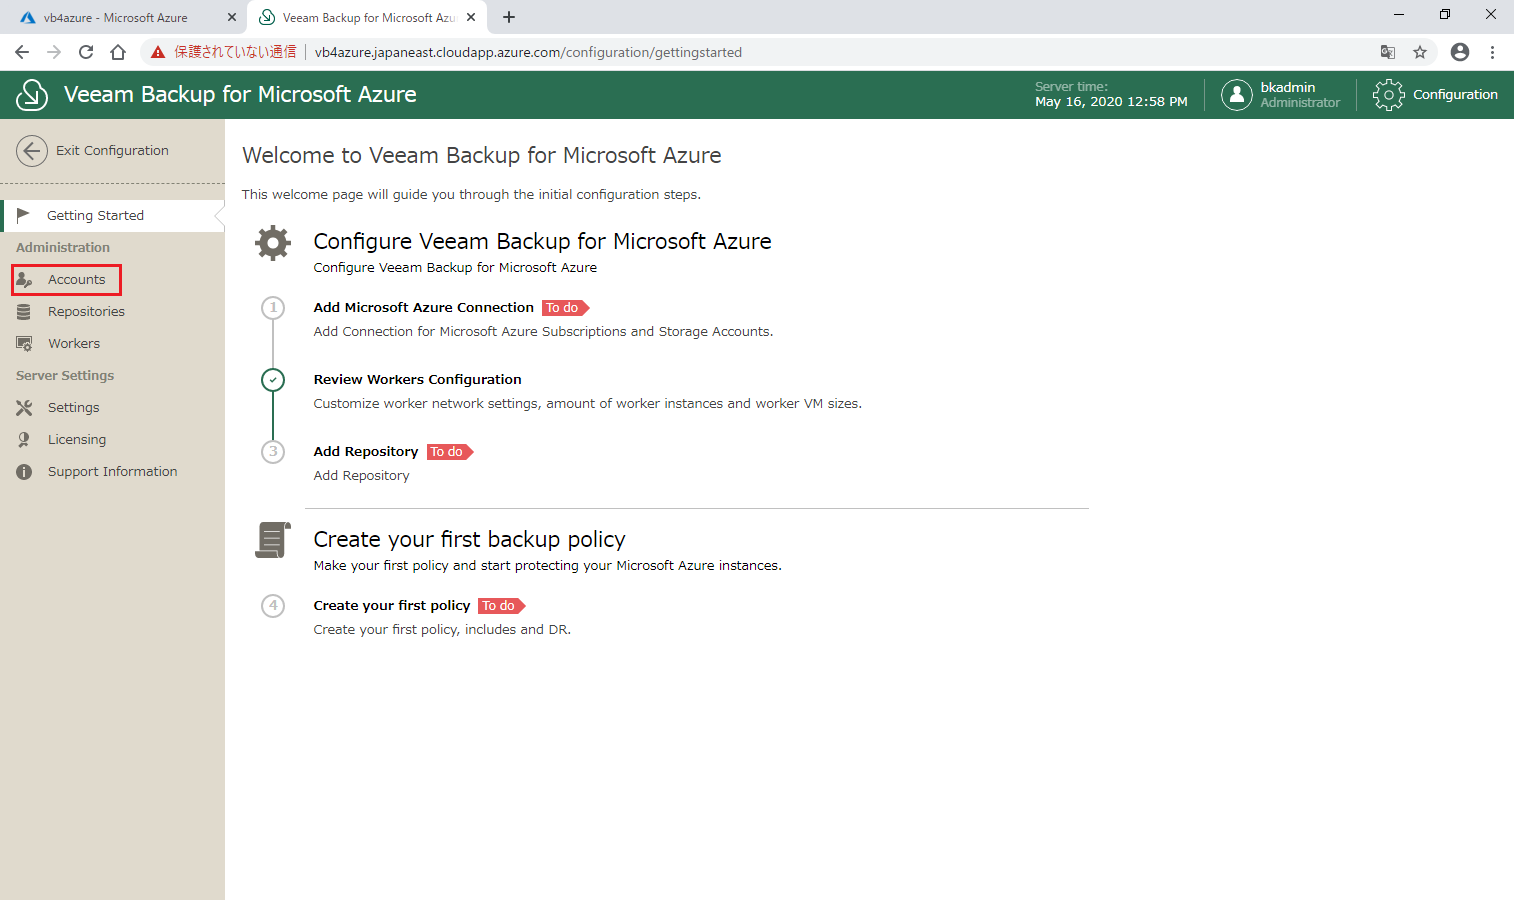The width and height of the screenshot is (1514, 900).
Task: Click the translate page icon in address bar
Action: tap(1388, 52)
